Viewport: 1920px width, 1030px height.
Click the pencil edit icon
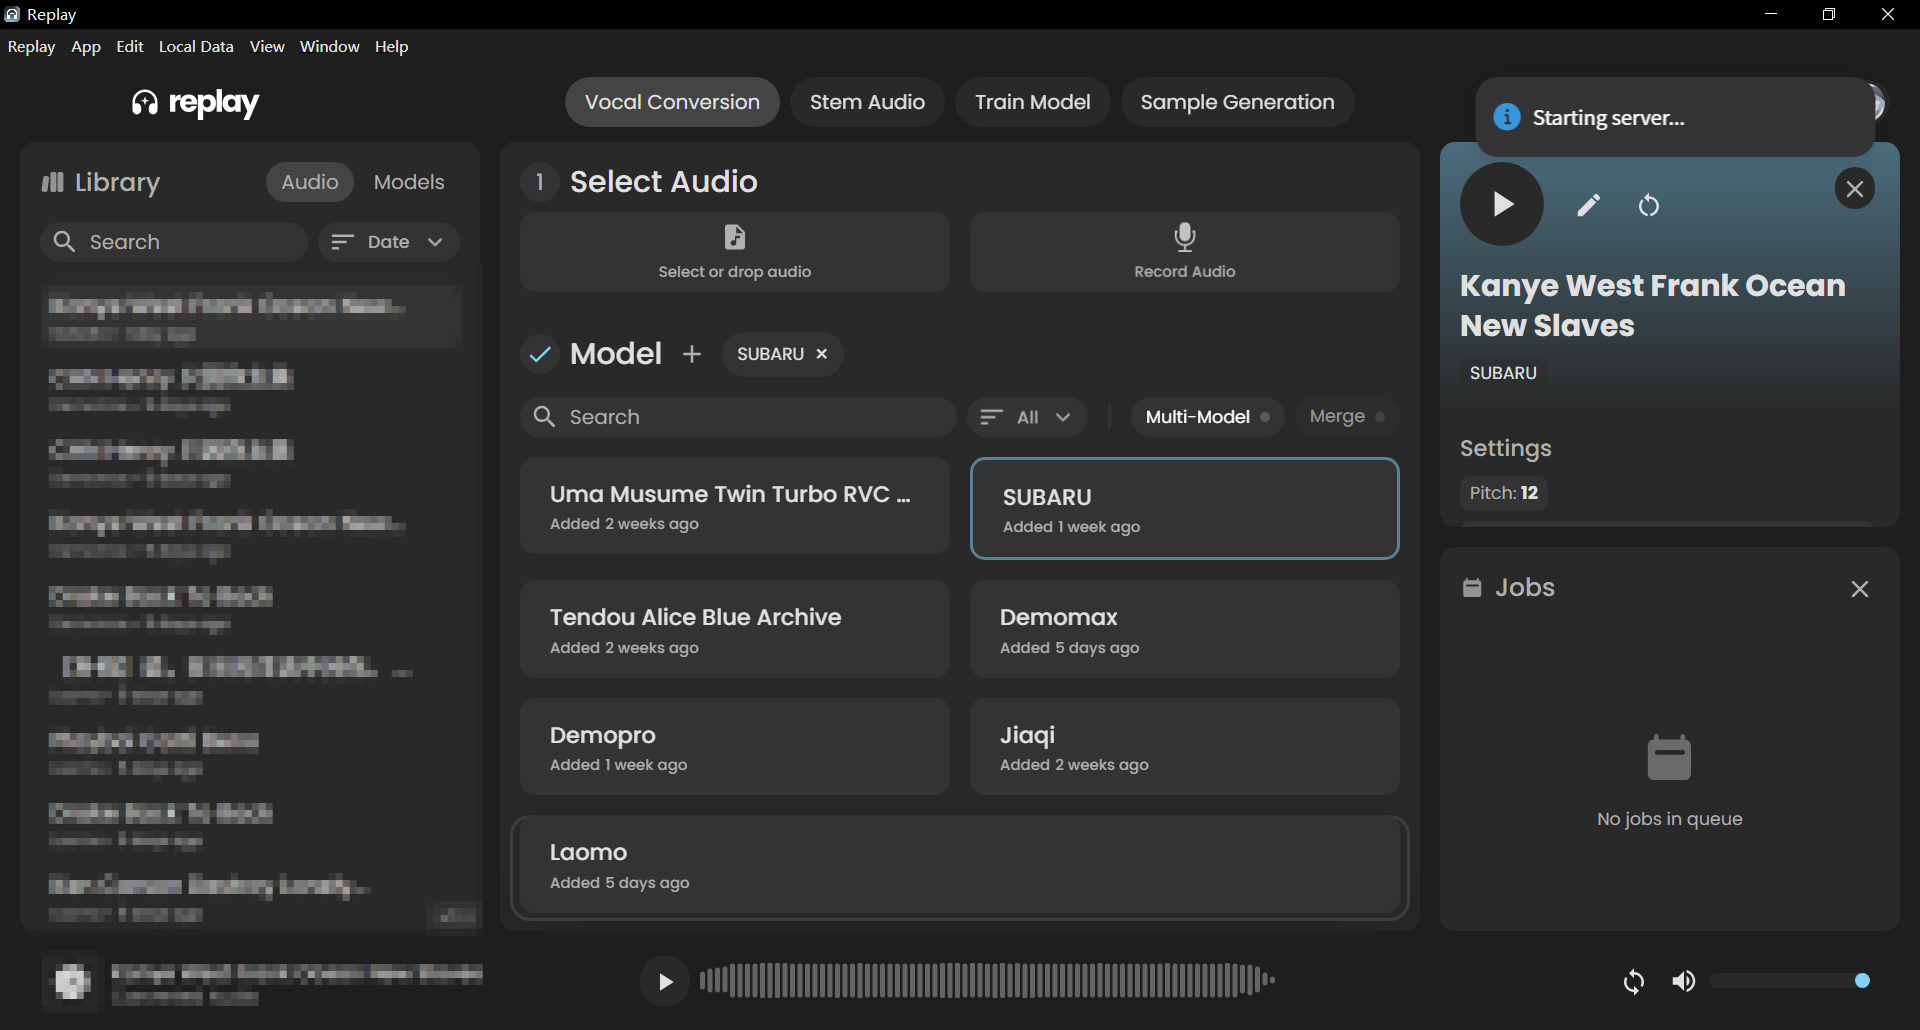(1588, 205)
